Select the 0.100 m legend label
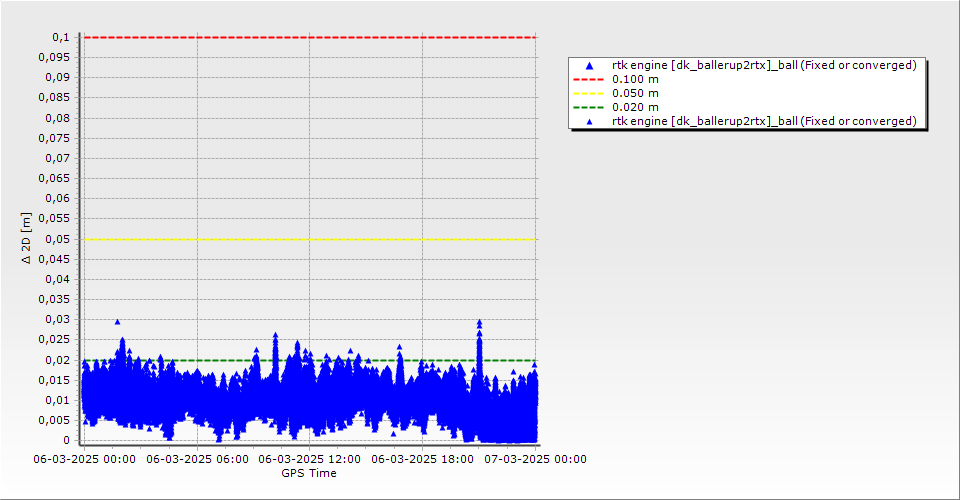This screenshot has width=960, height=500. tap(636, 80)
